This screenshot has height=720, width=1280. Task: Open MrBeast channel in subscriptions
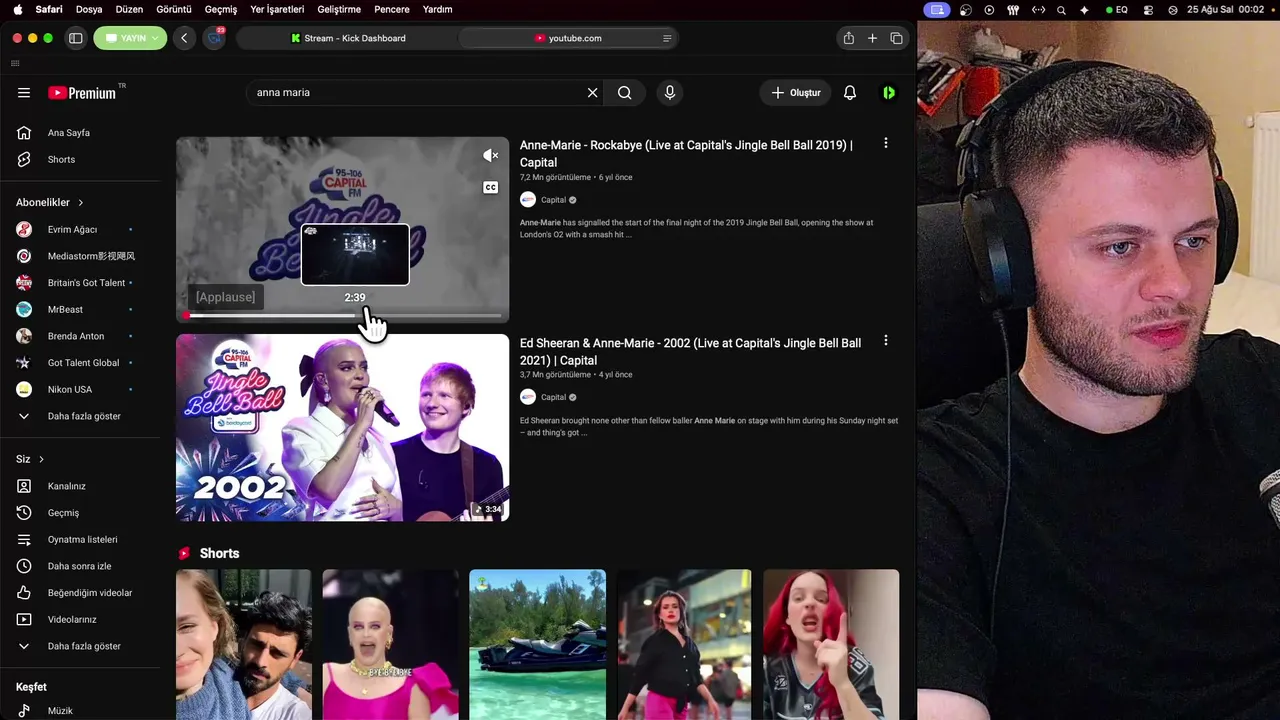tap(80, 310)
